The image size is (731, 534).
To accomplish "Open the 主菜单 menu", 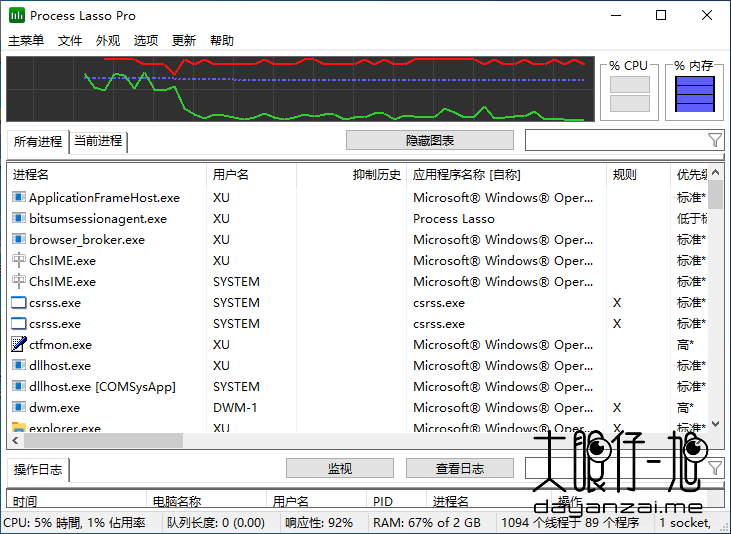I will point(26,41).
